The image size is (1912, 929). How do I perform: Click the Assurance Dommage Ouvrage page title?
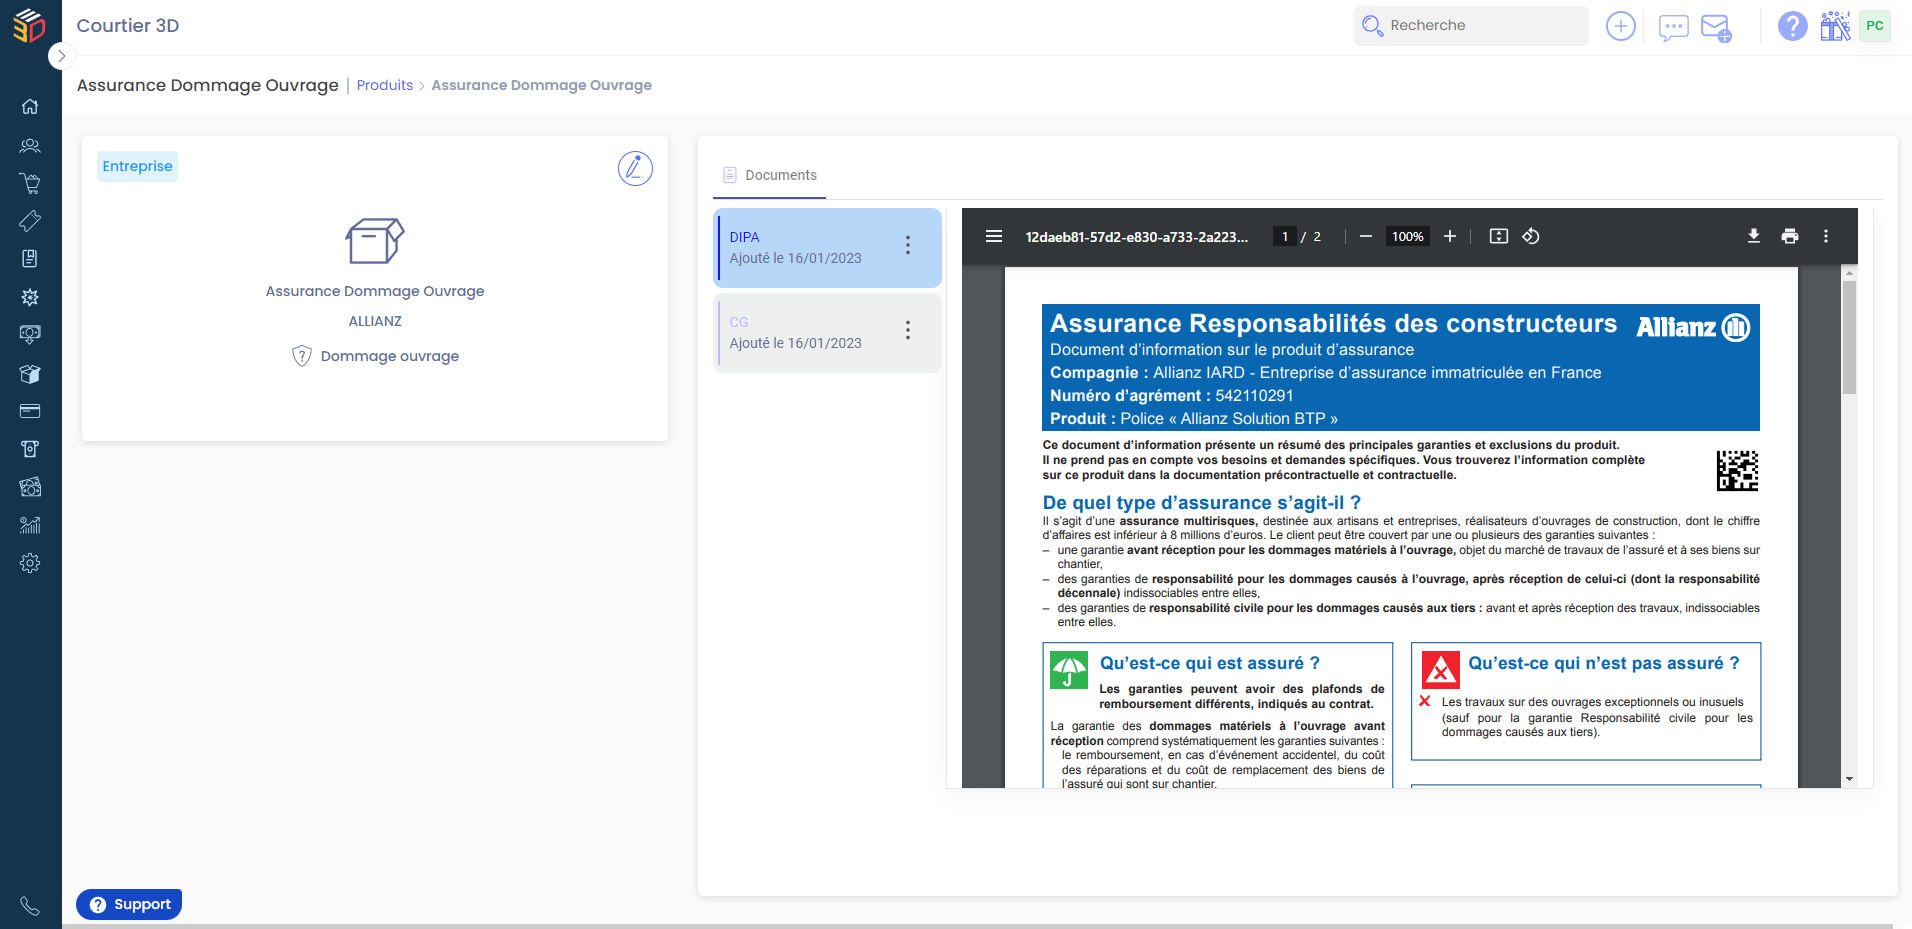pyautogui.click(x=208, y=85)
